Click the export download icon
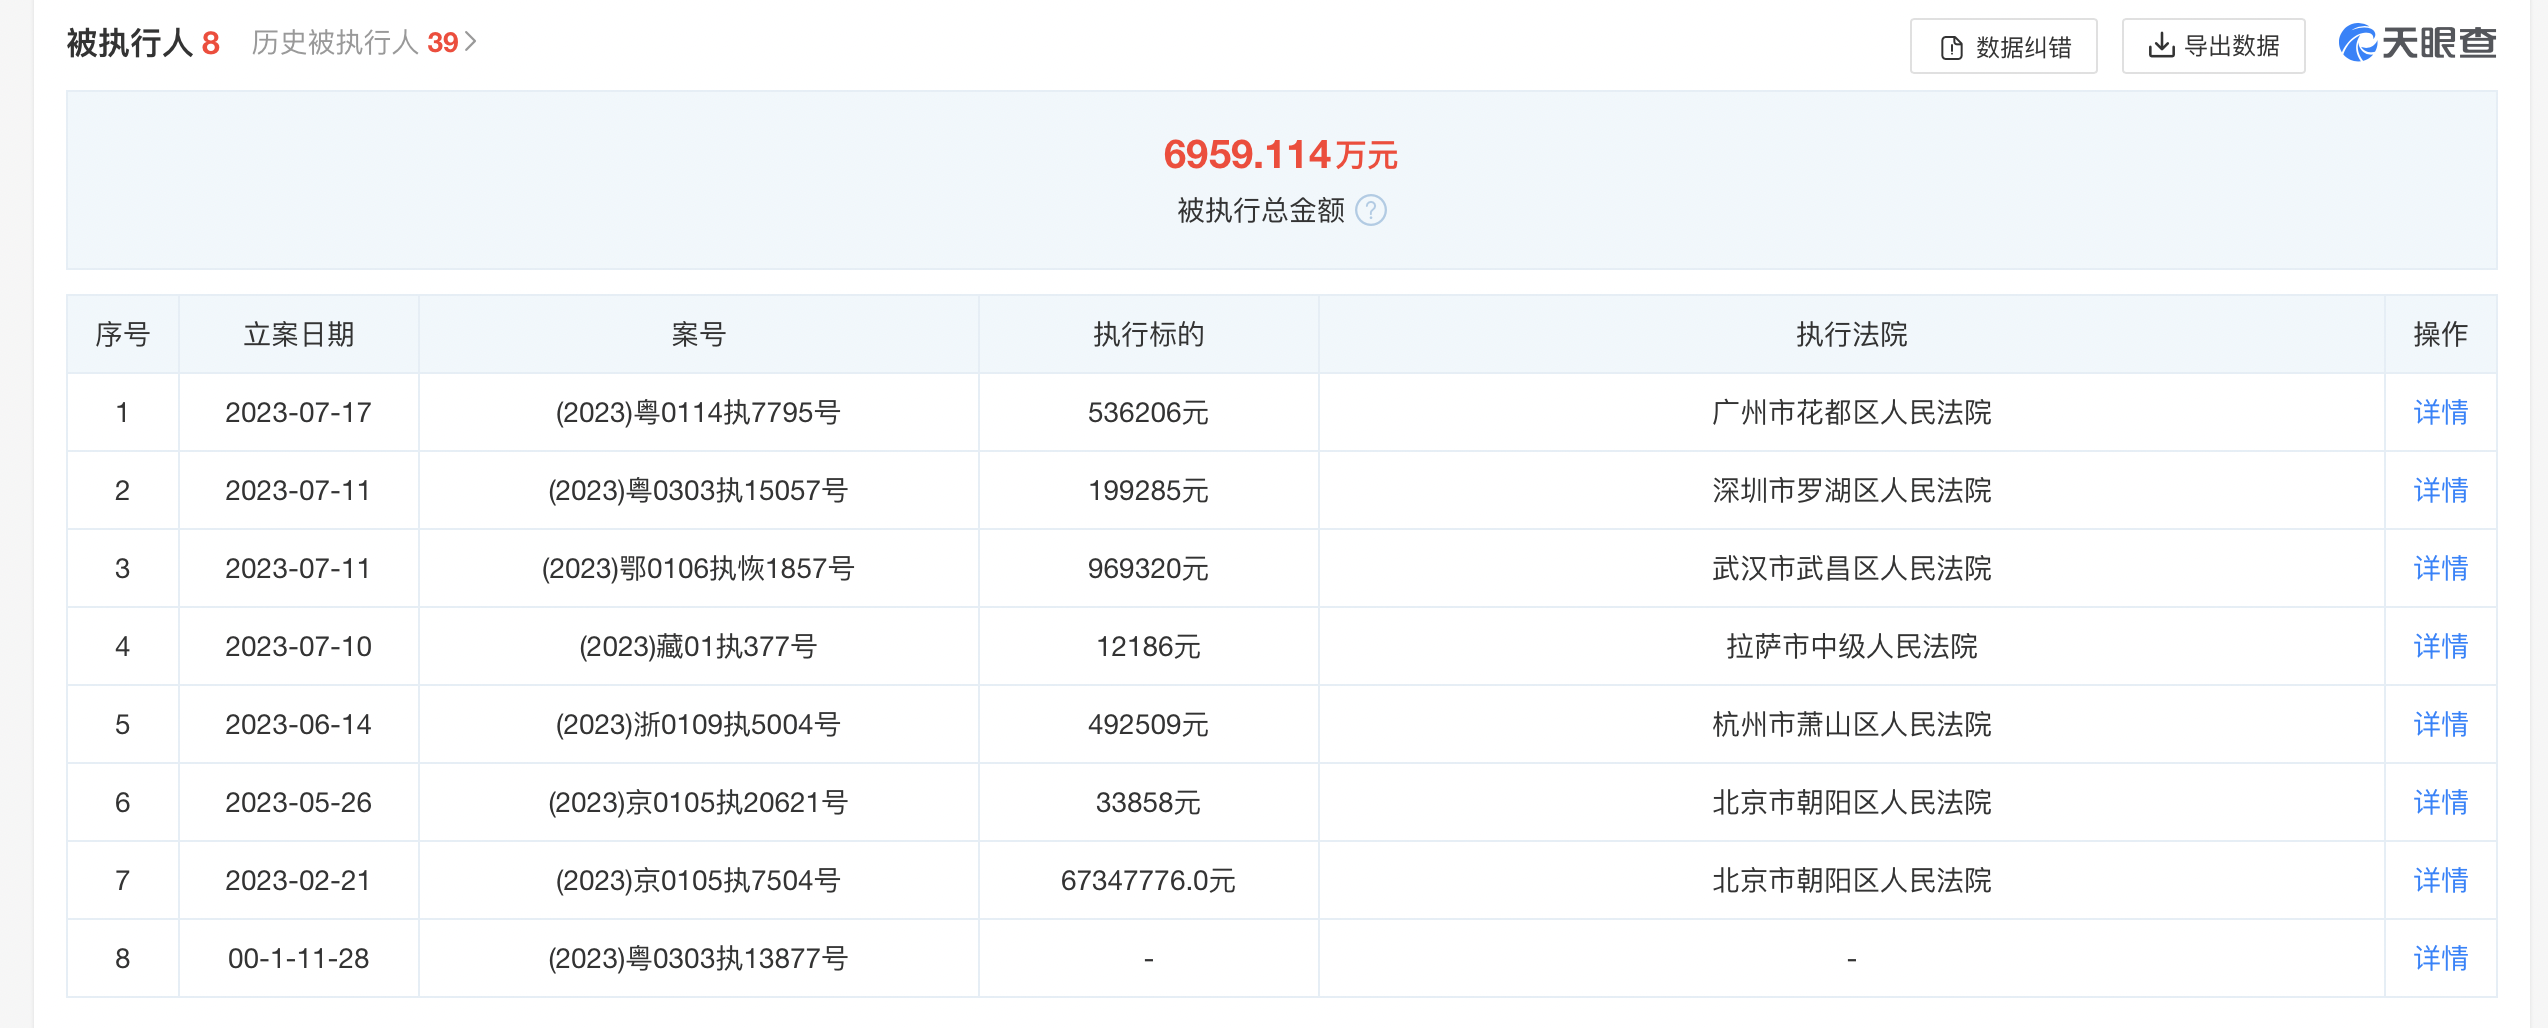Screen dimensions: 2548x1028 tap(2161, 46)
